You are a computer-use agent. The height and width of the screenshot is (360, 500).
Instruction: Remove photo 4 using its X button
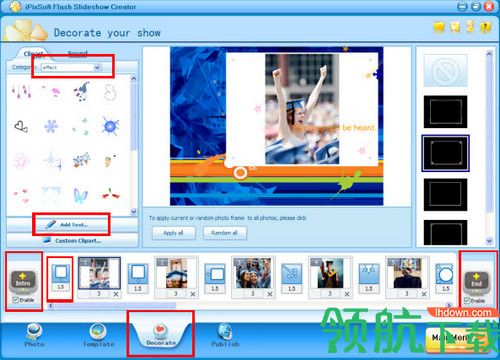click(347, 294)
